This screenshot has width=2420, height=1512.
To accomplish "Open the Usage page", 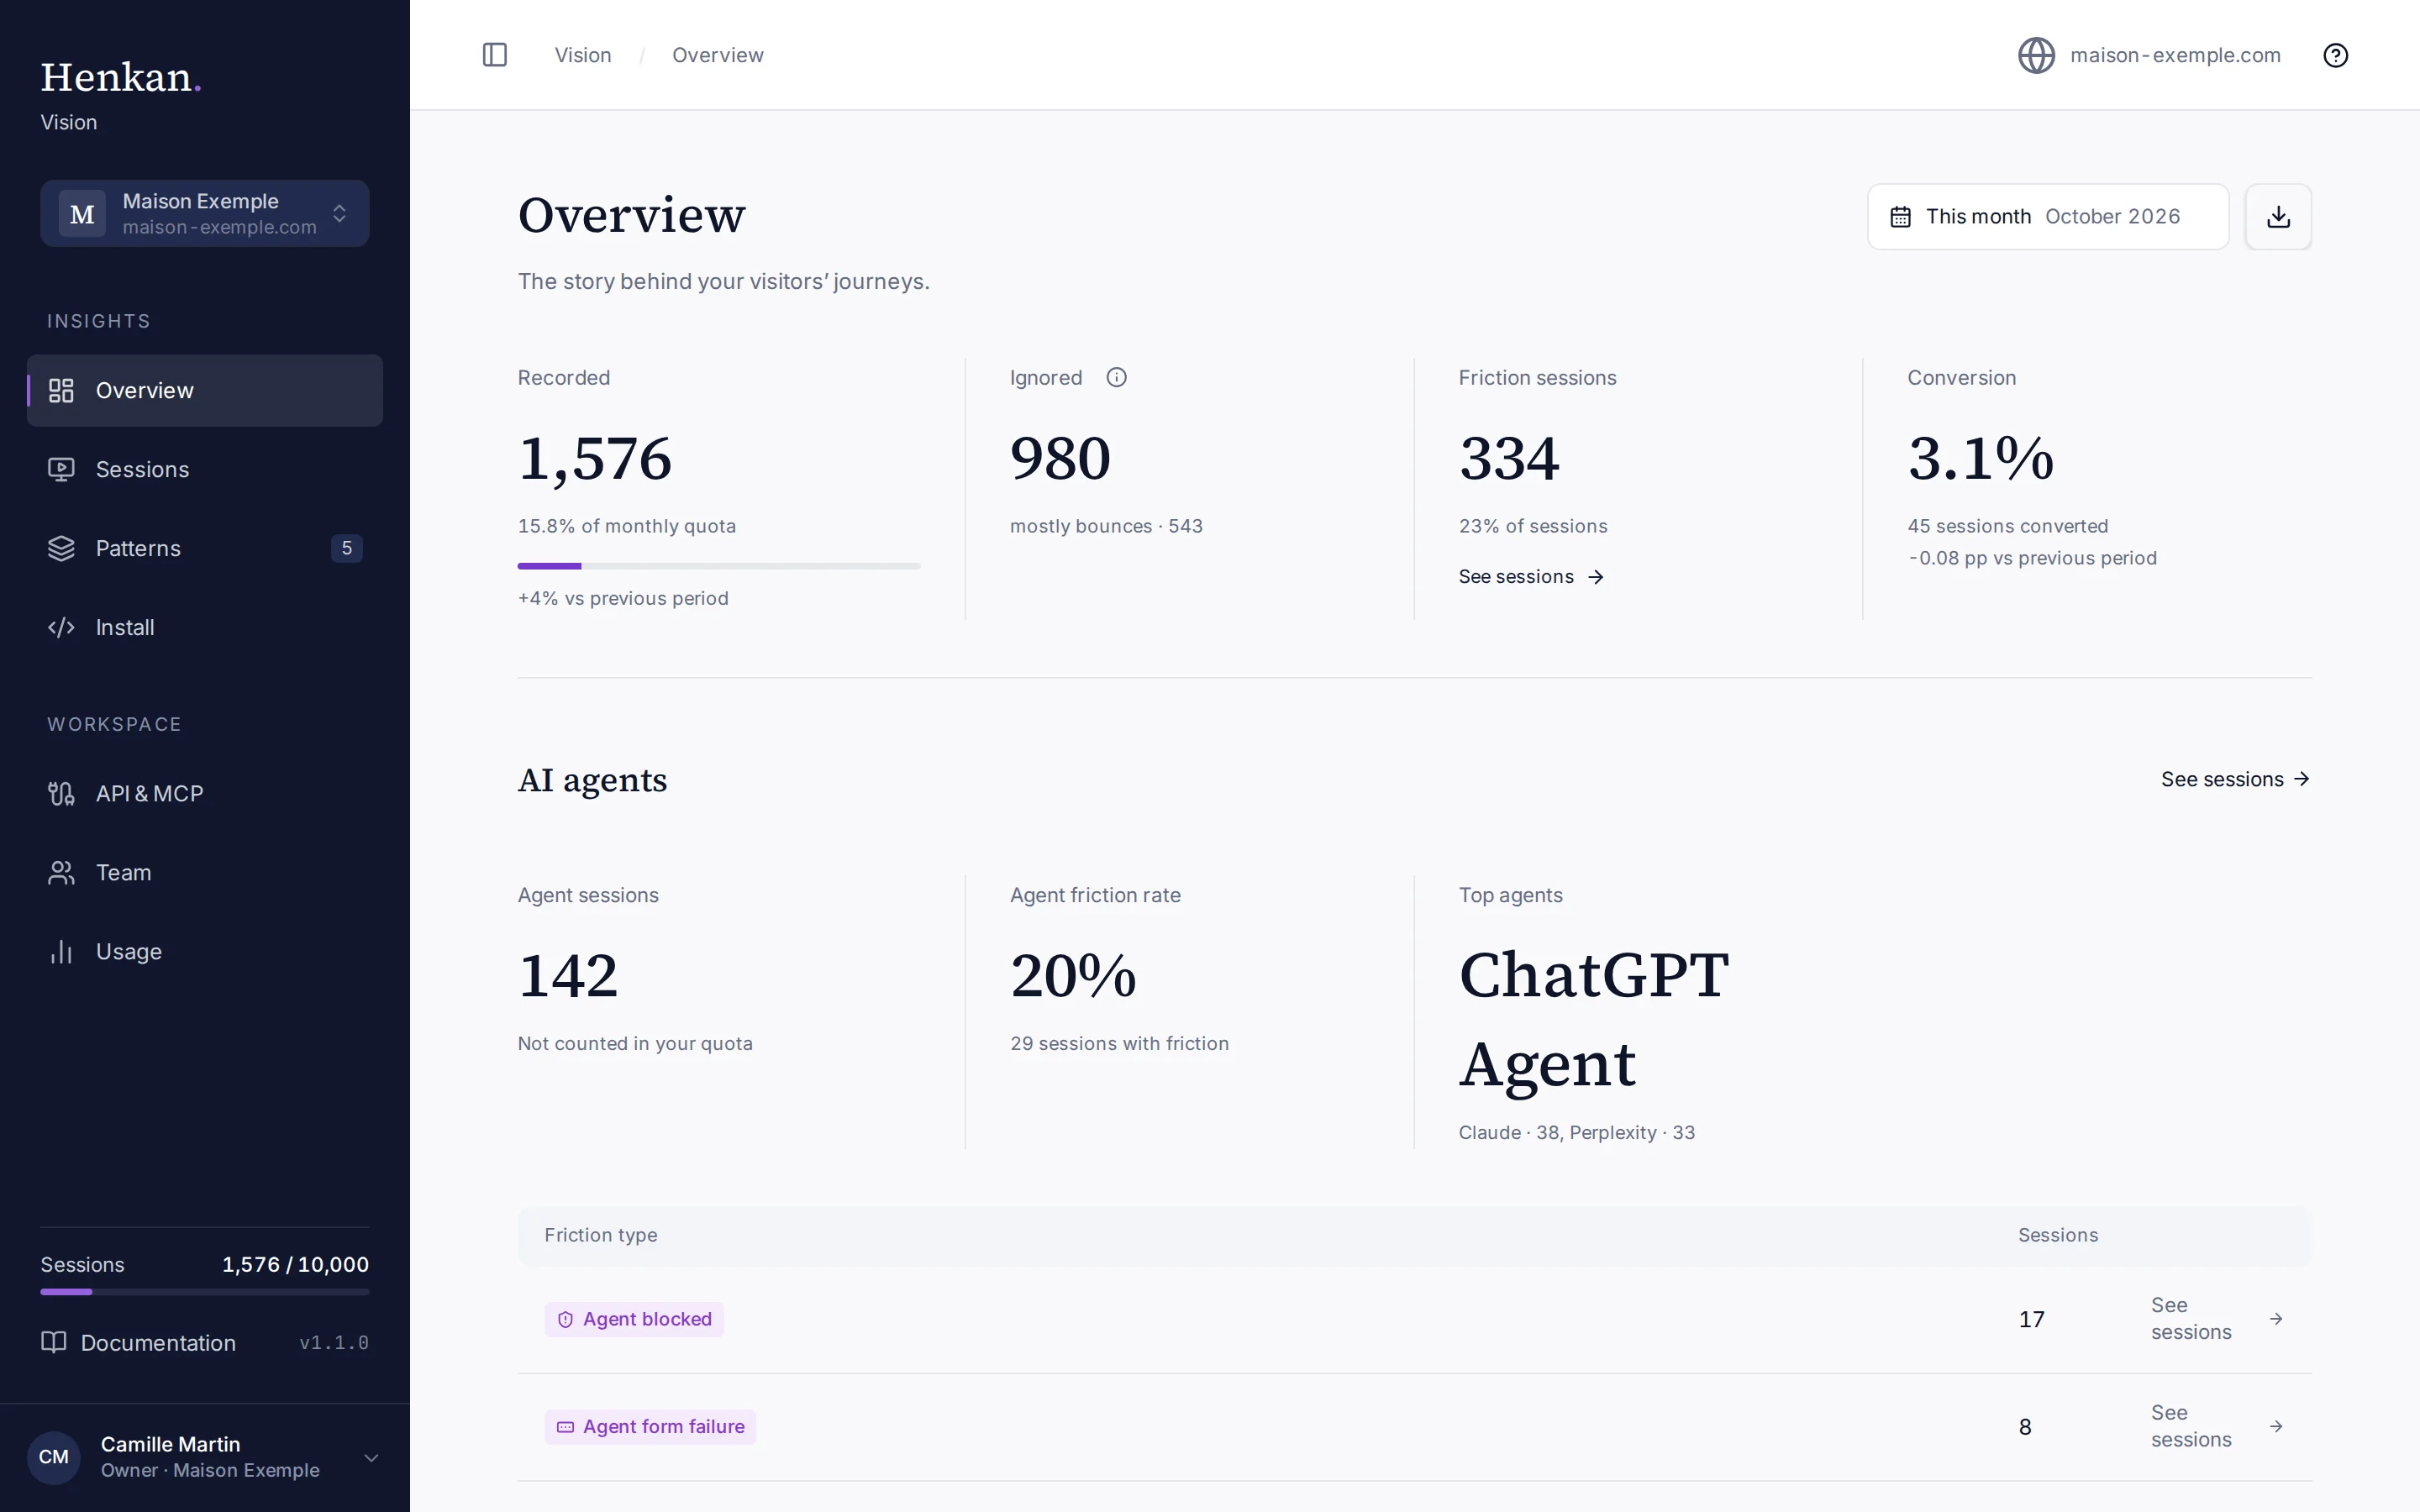I will (205, 951).
